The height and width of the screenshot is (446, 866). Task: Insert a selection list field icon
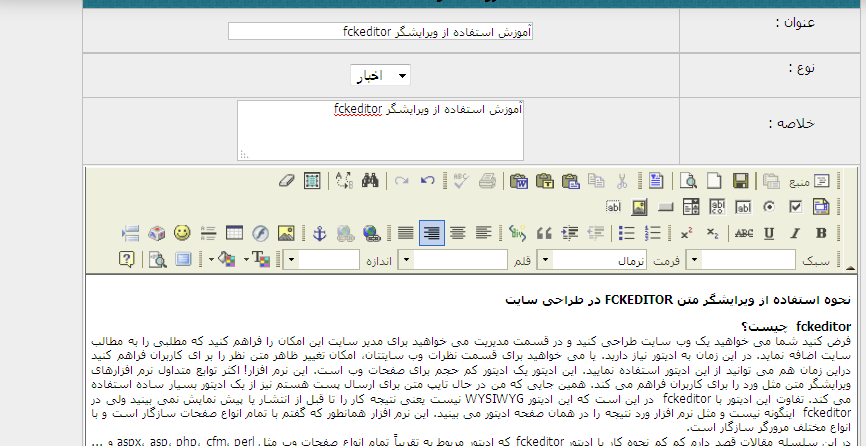pos(691,207)
